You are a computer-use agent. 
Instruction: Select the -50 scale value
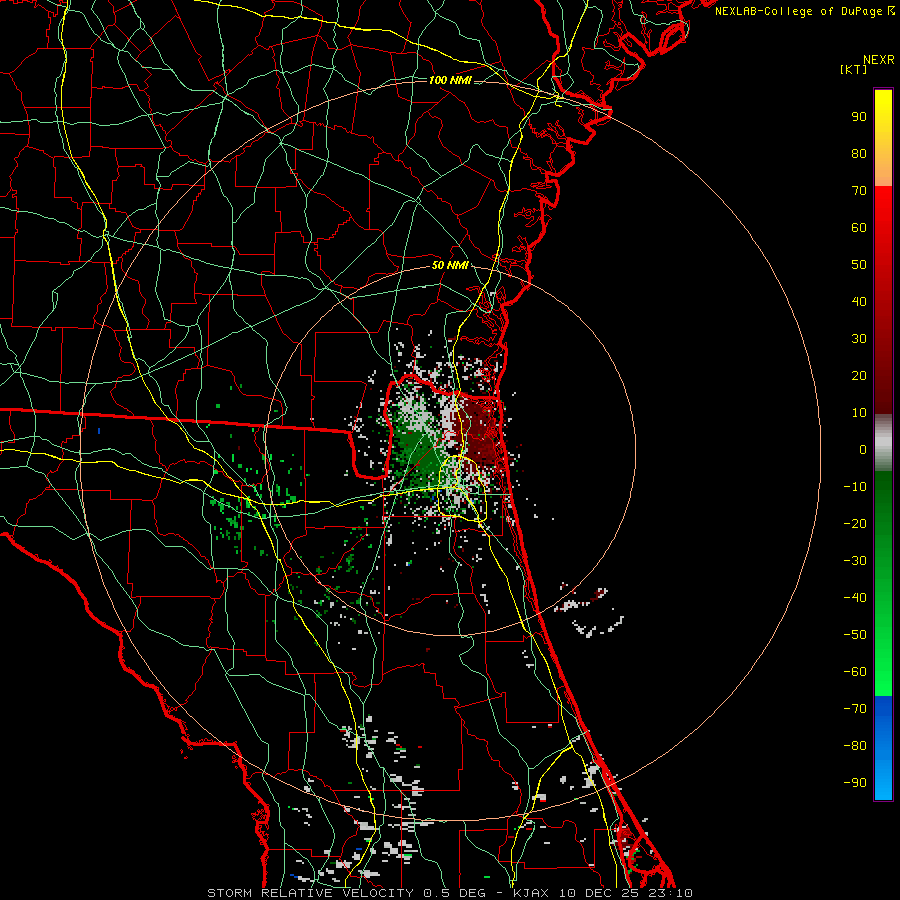point(855,635)
